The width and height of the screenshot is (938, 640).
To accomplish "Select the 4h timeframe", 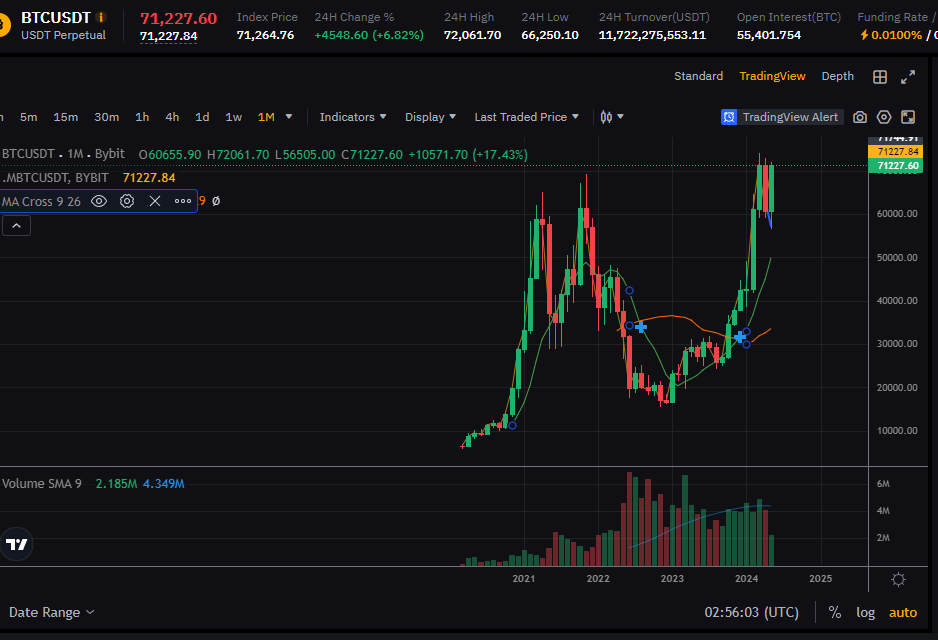I will point(172,117).
